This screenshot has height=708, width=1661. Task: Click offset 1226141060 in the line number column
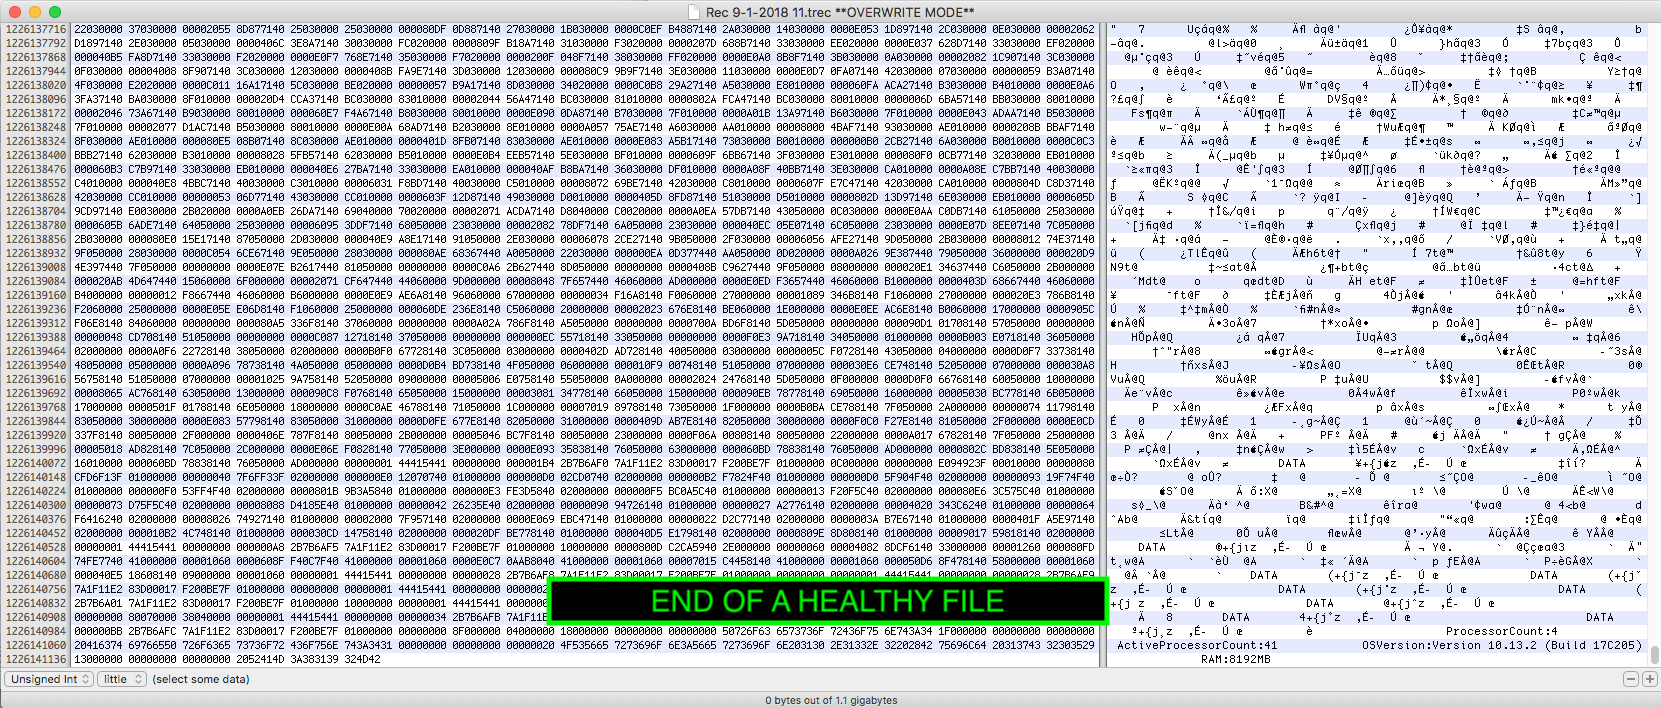pyautogui.click(x=36, y=645)
